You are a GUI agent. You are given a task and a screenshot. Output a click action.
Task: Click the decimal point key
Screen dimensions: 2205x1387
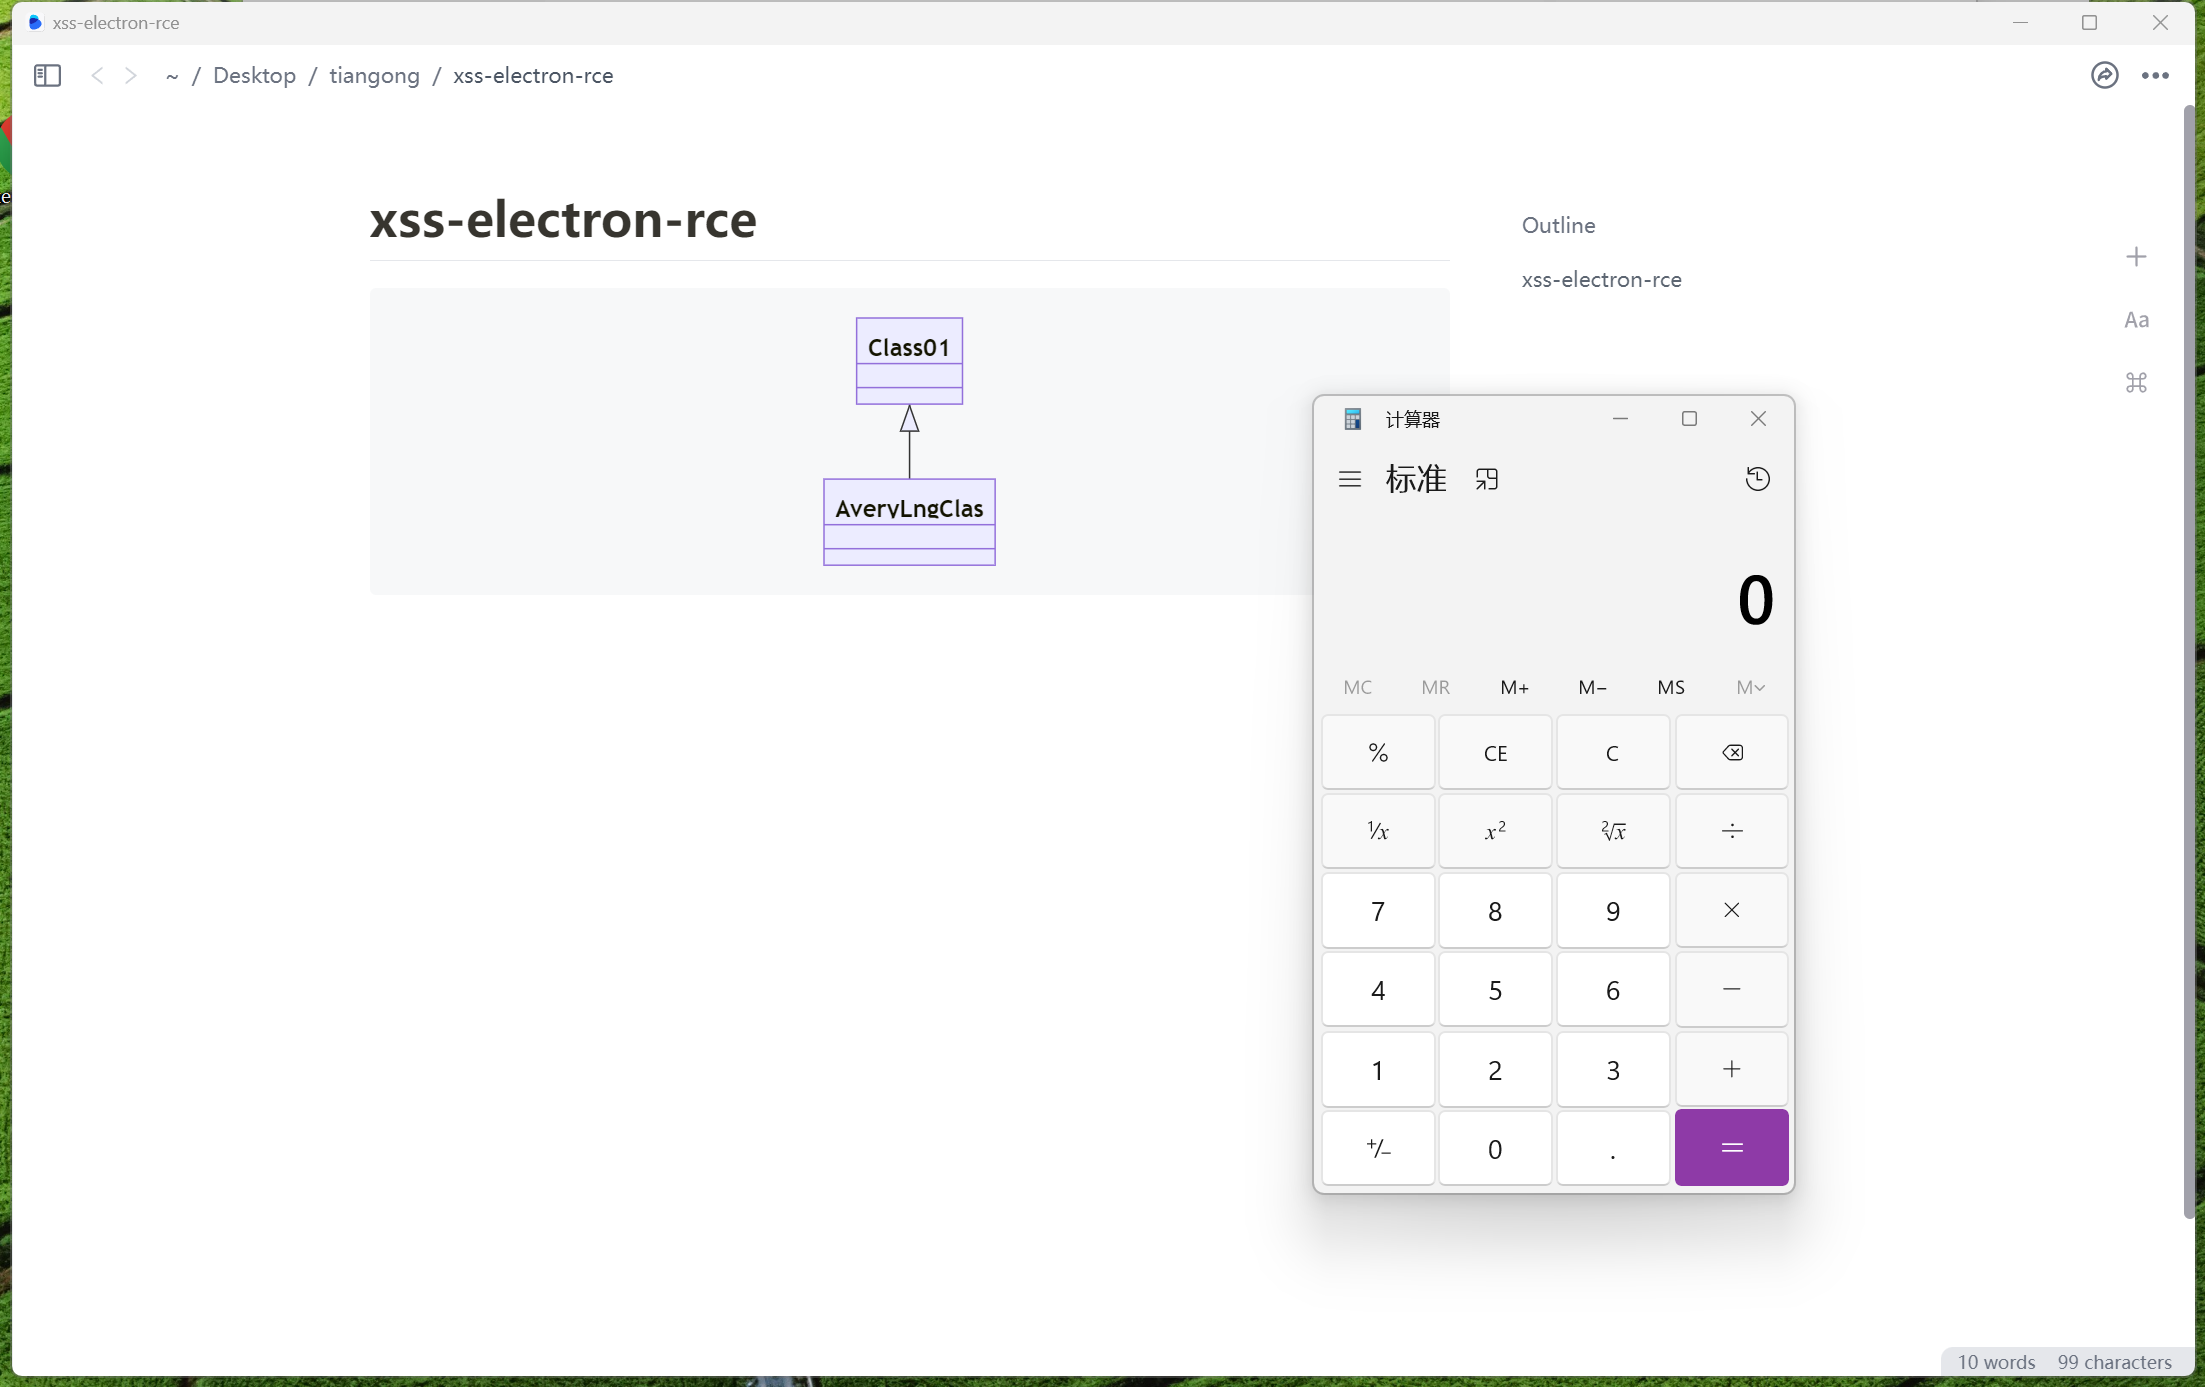[1613, 1148]
